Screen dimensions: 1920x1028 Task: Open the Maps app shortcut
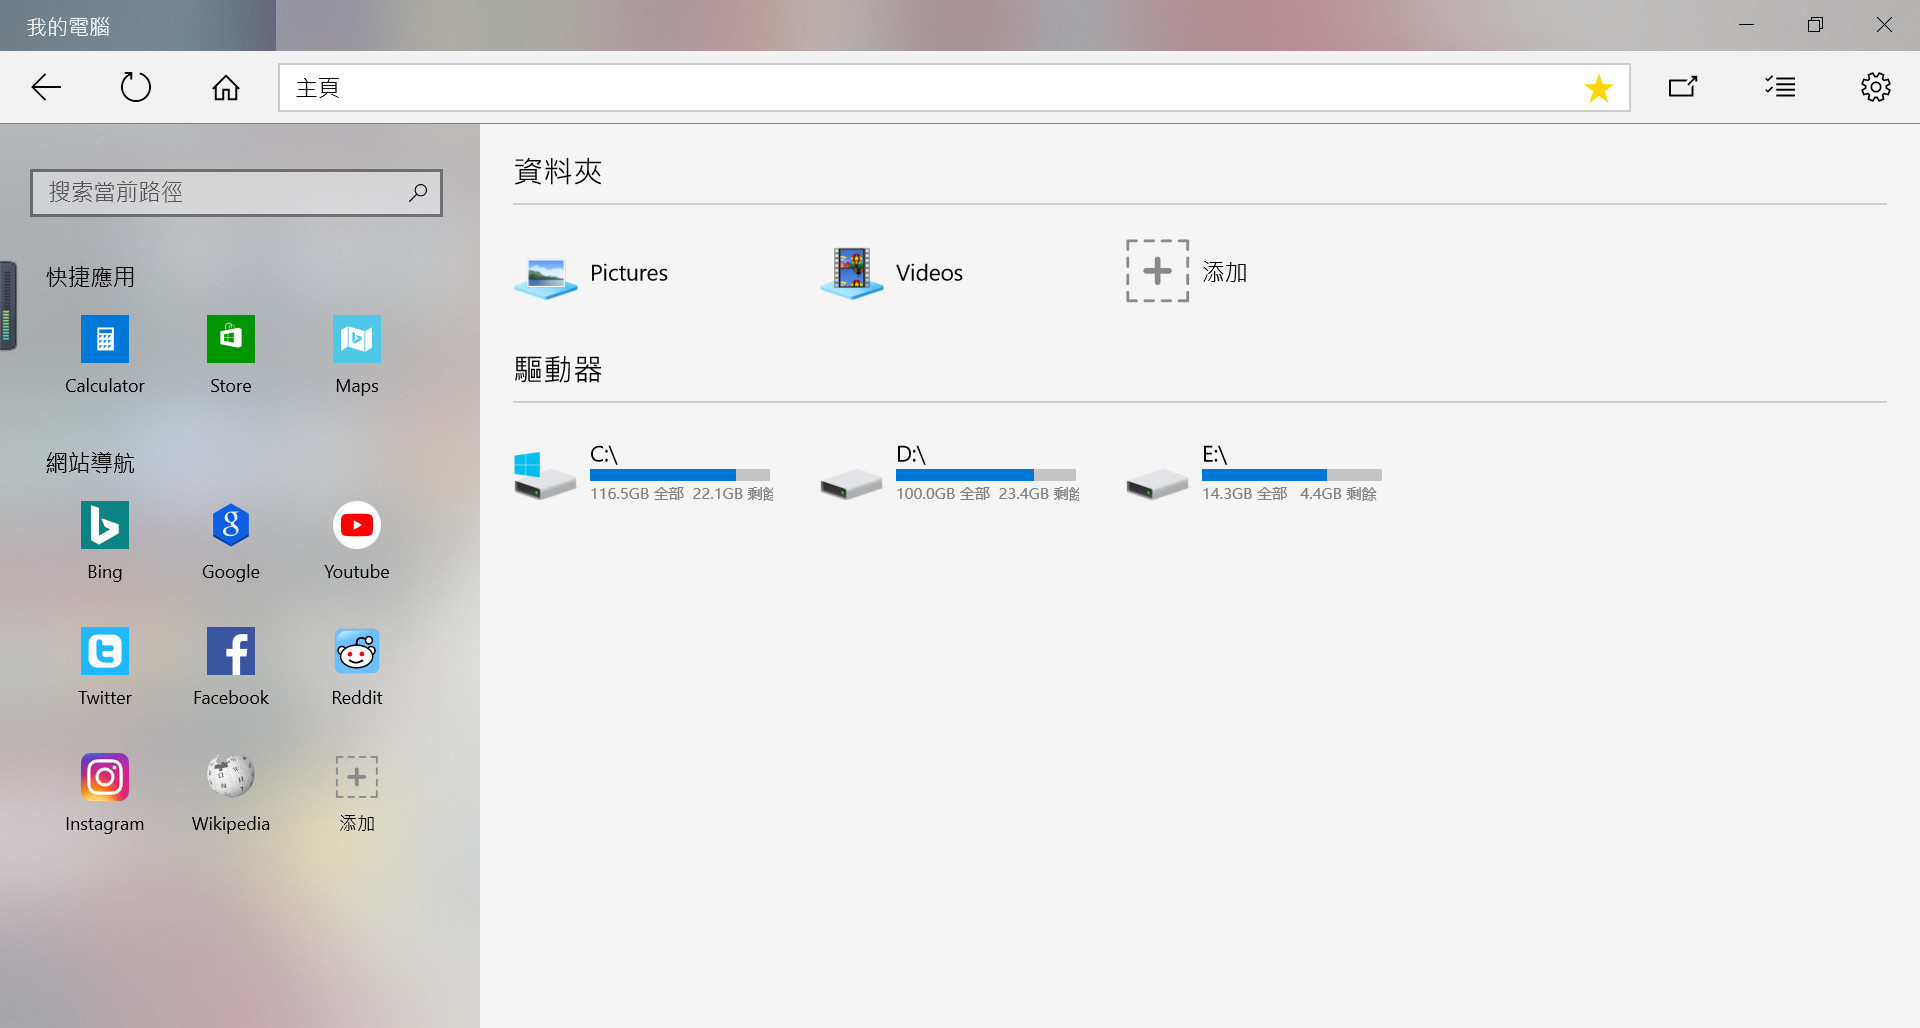(x=357, y=356)
